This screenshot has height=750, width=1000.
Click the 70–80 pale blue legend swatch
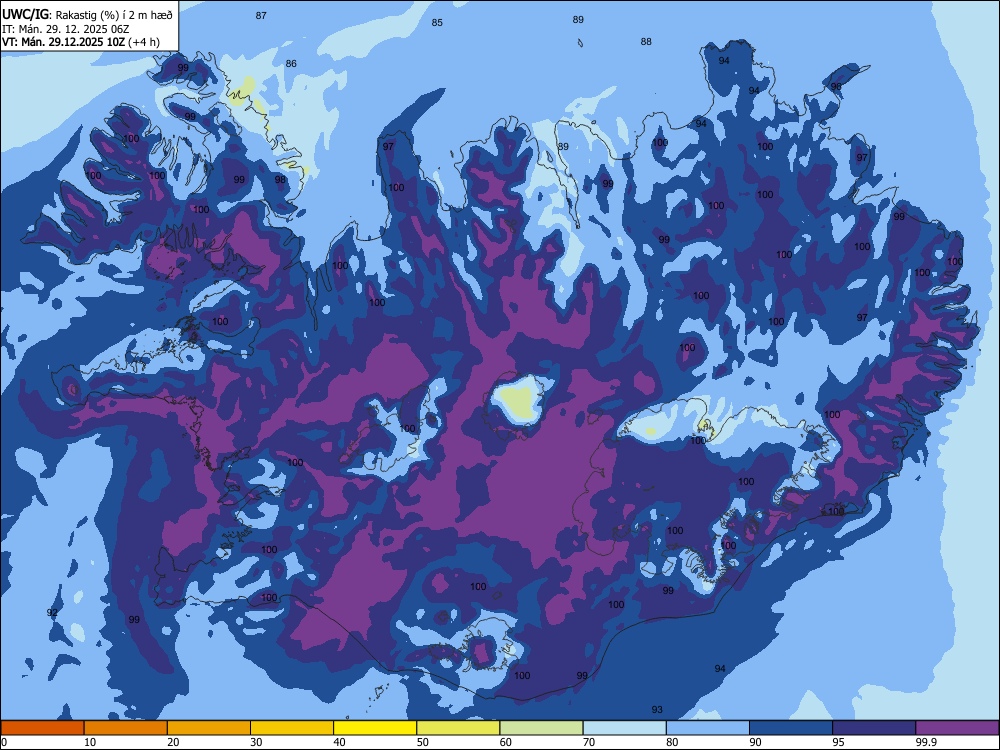click(x=624, y=728)
